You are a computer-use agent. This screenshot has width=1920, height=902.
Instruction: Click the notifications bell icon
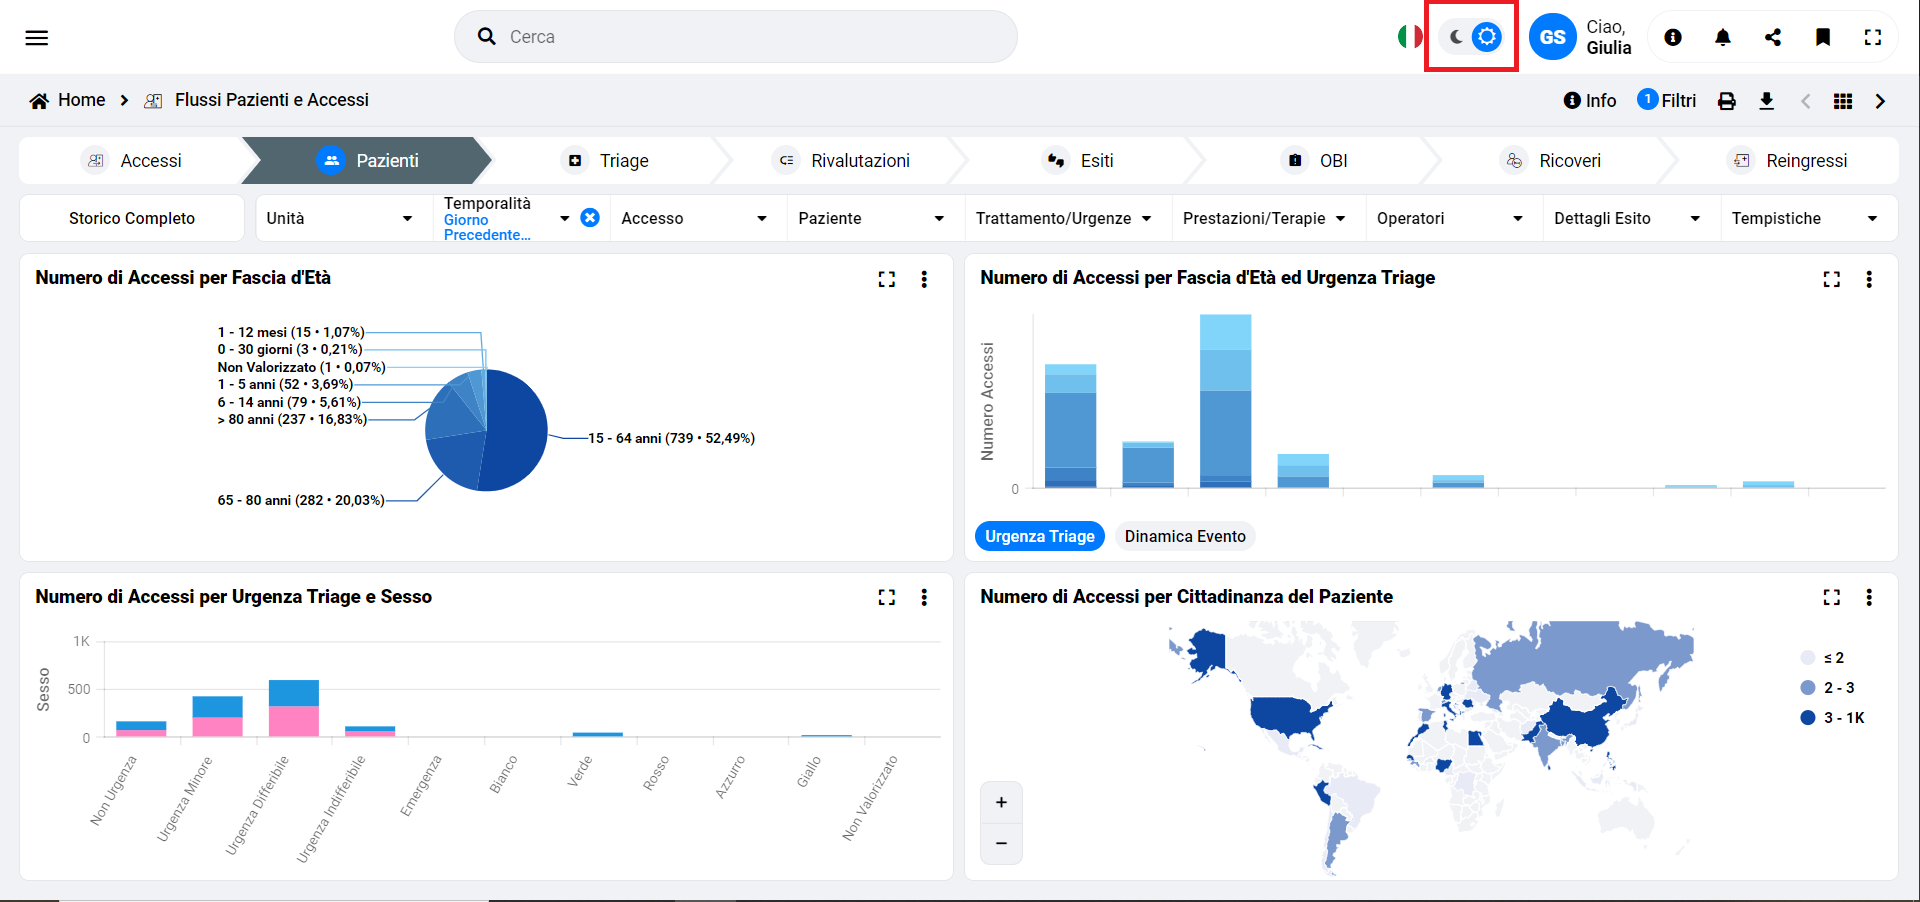[x=1722, y=38]
